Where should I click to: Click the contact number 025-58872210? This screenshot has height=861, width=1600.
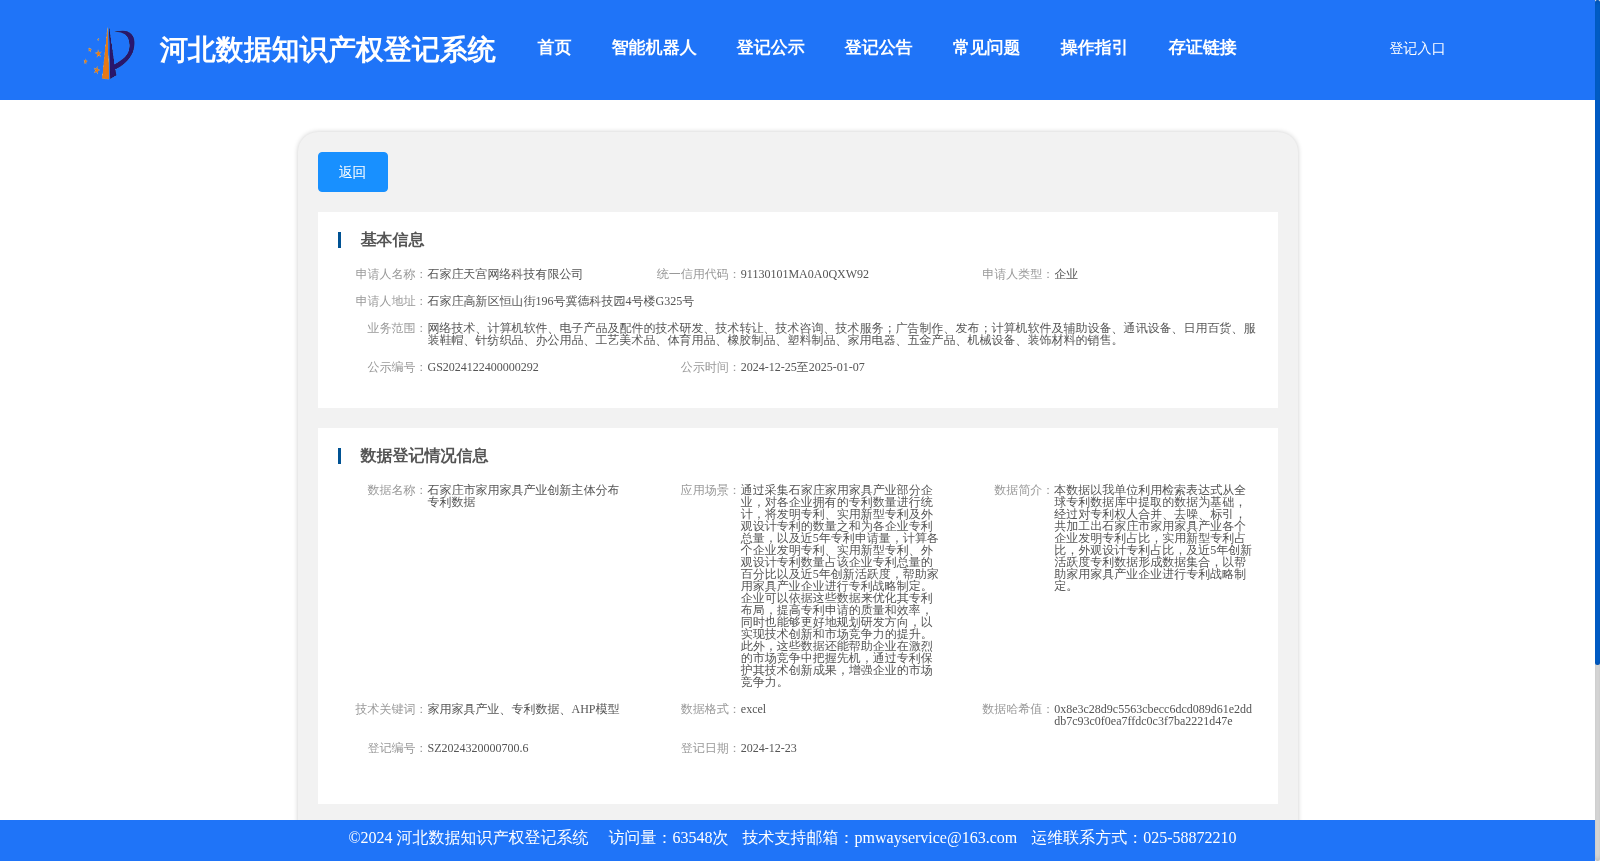tap(1189, 838)
